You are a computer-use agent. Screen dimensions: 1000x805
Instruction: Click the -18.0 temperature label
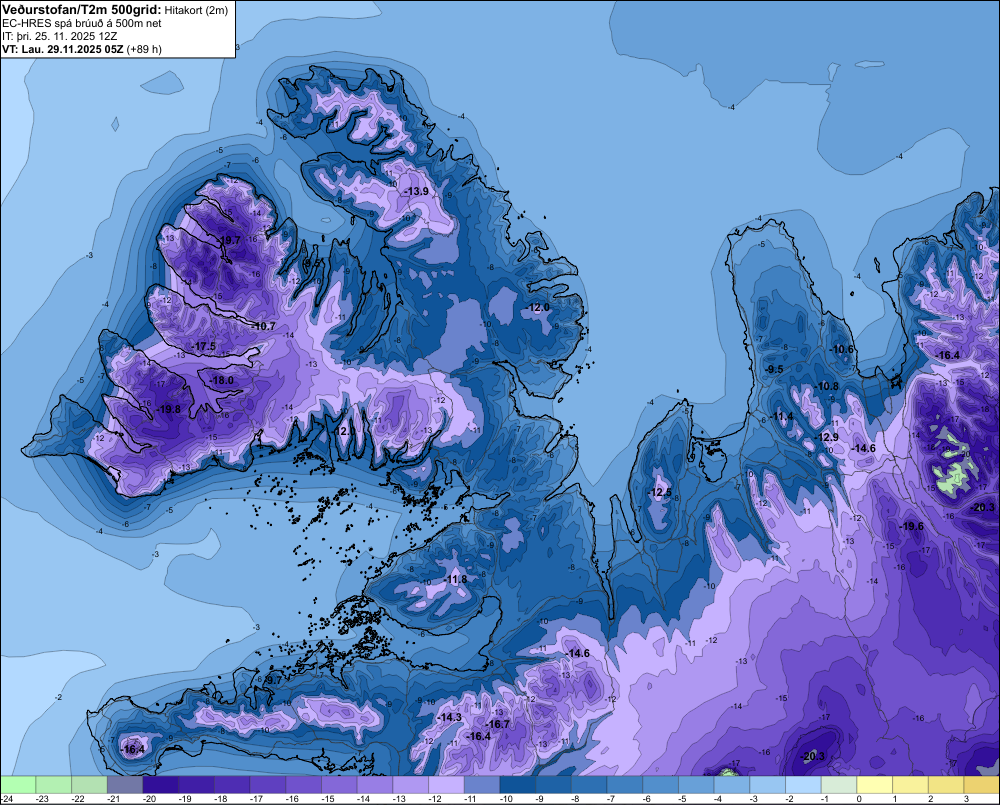coord(222,380)
